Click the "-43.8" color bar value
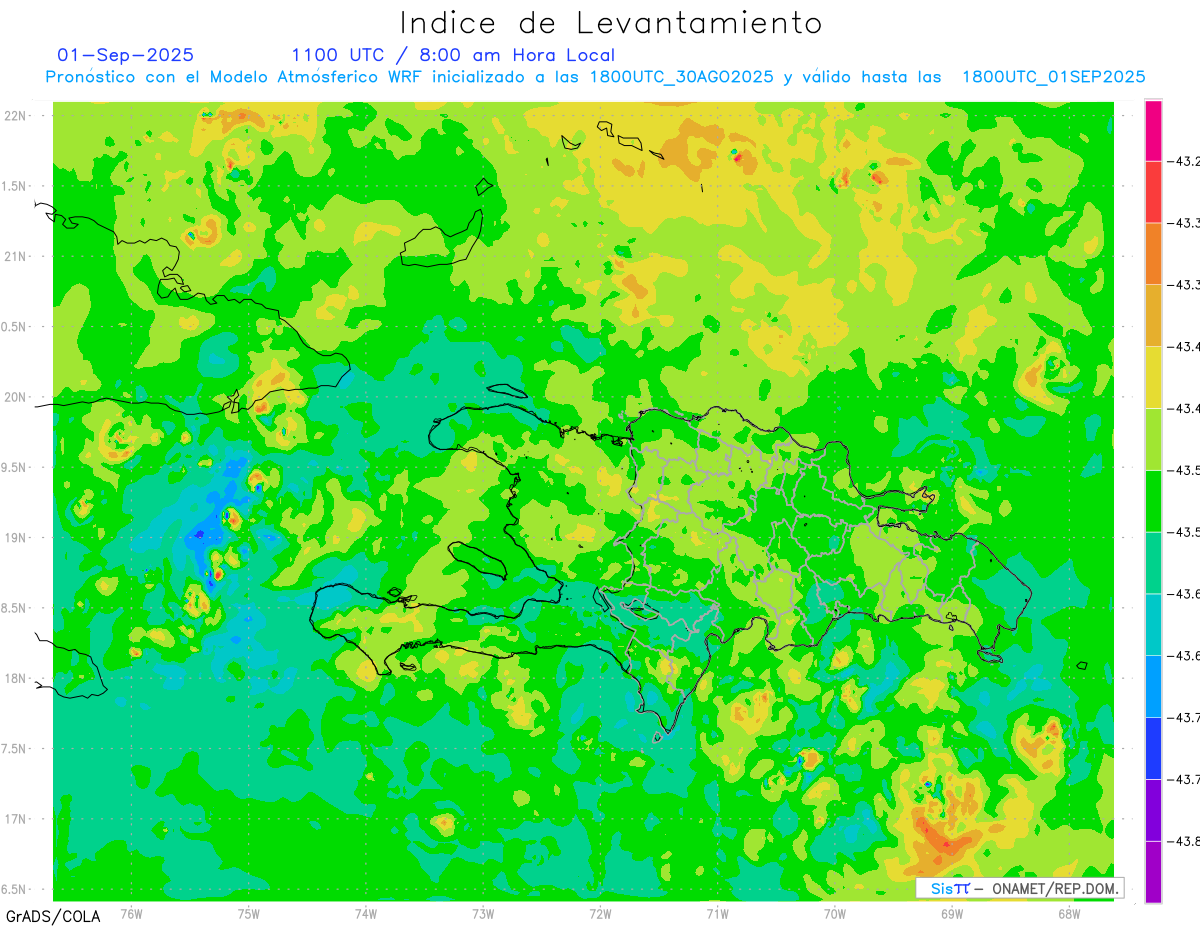Image resolution: width=1200 pixels, height=927 pixels. (x=1183, y=841)
